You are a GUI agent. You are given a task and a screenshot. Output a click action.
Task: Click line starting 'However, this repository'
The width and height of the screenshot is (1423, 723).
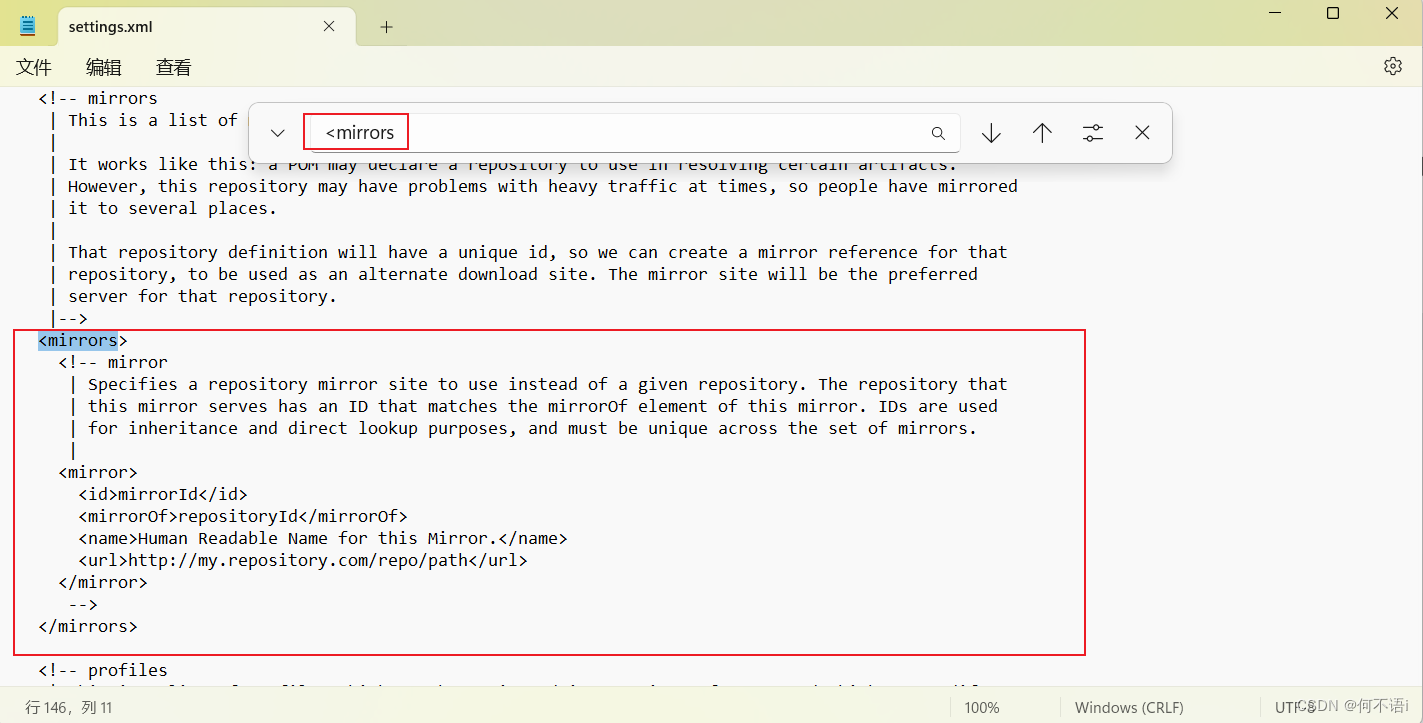pyautogui.click(x=543, y=186)
